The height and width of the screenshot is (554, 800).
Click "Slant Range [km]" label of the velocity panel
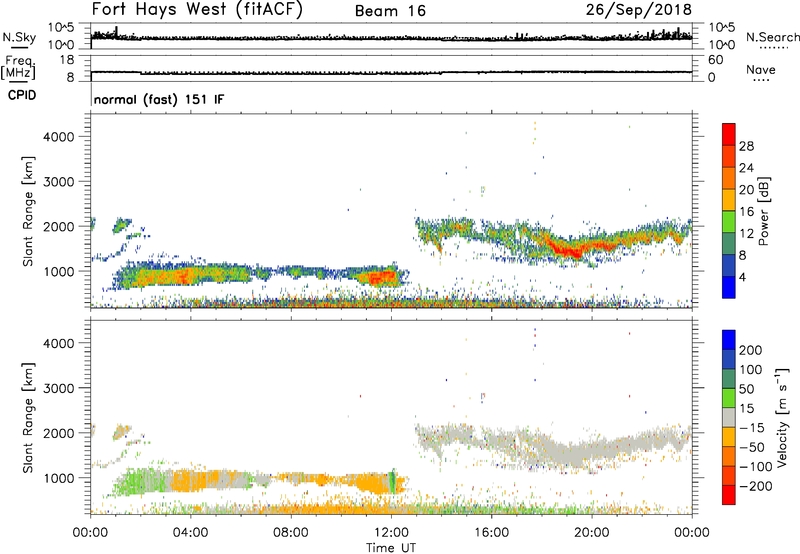point(28,418)
